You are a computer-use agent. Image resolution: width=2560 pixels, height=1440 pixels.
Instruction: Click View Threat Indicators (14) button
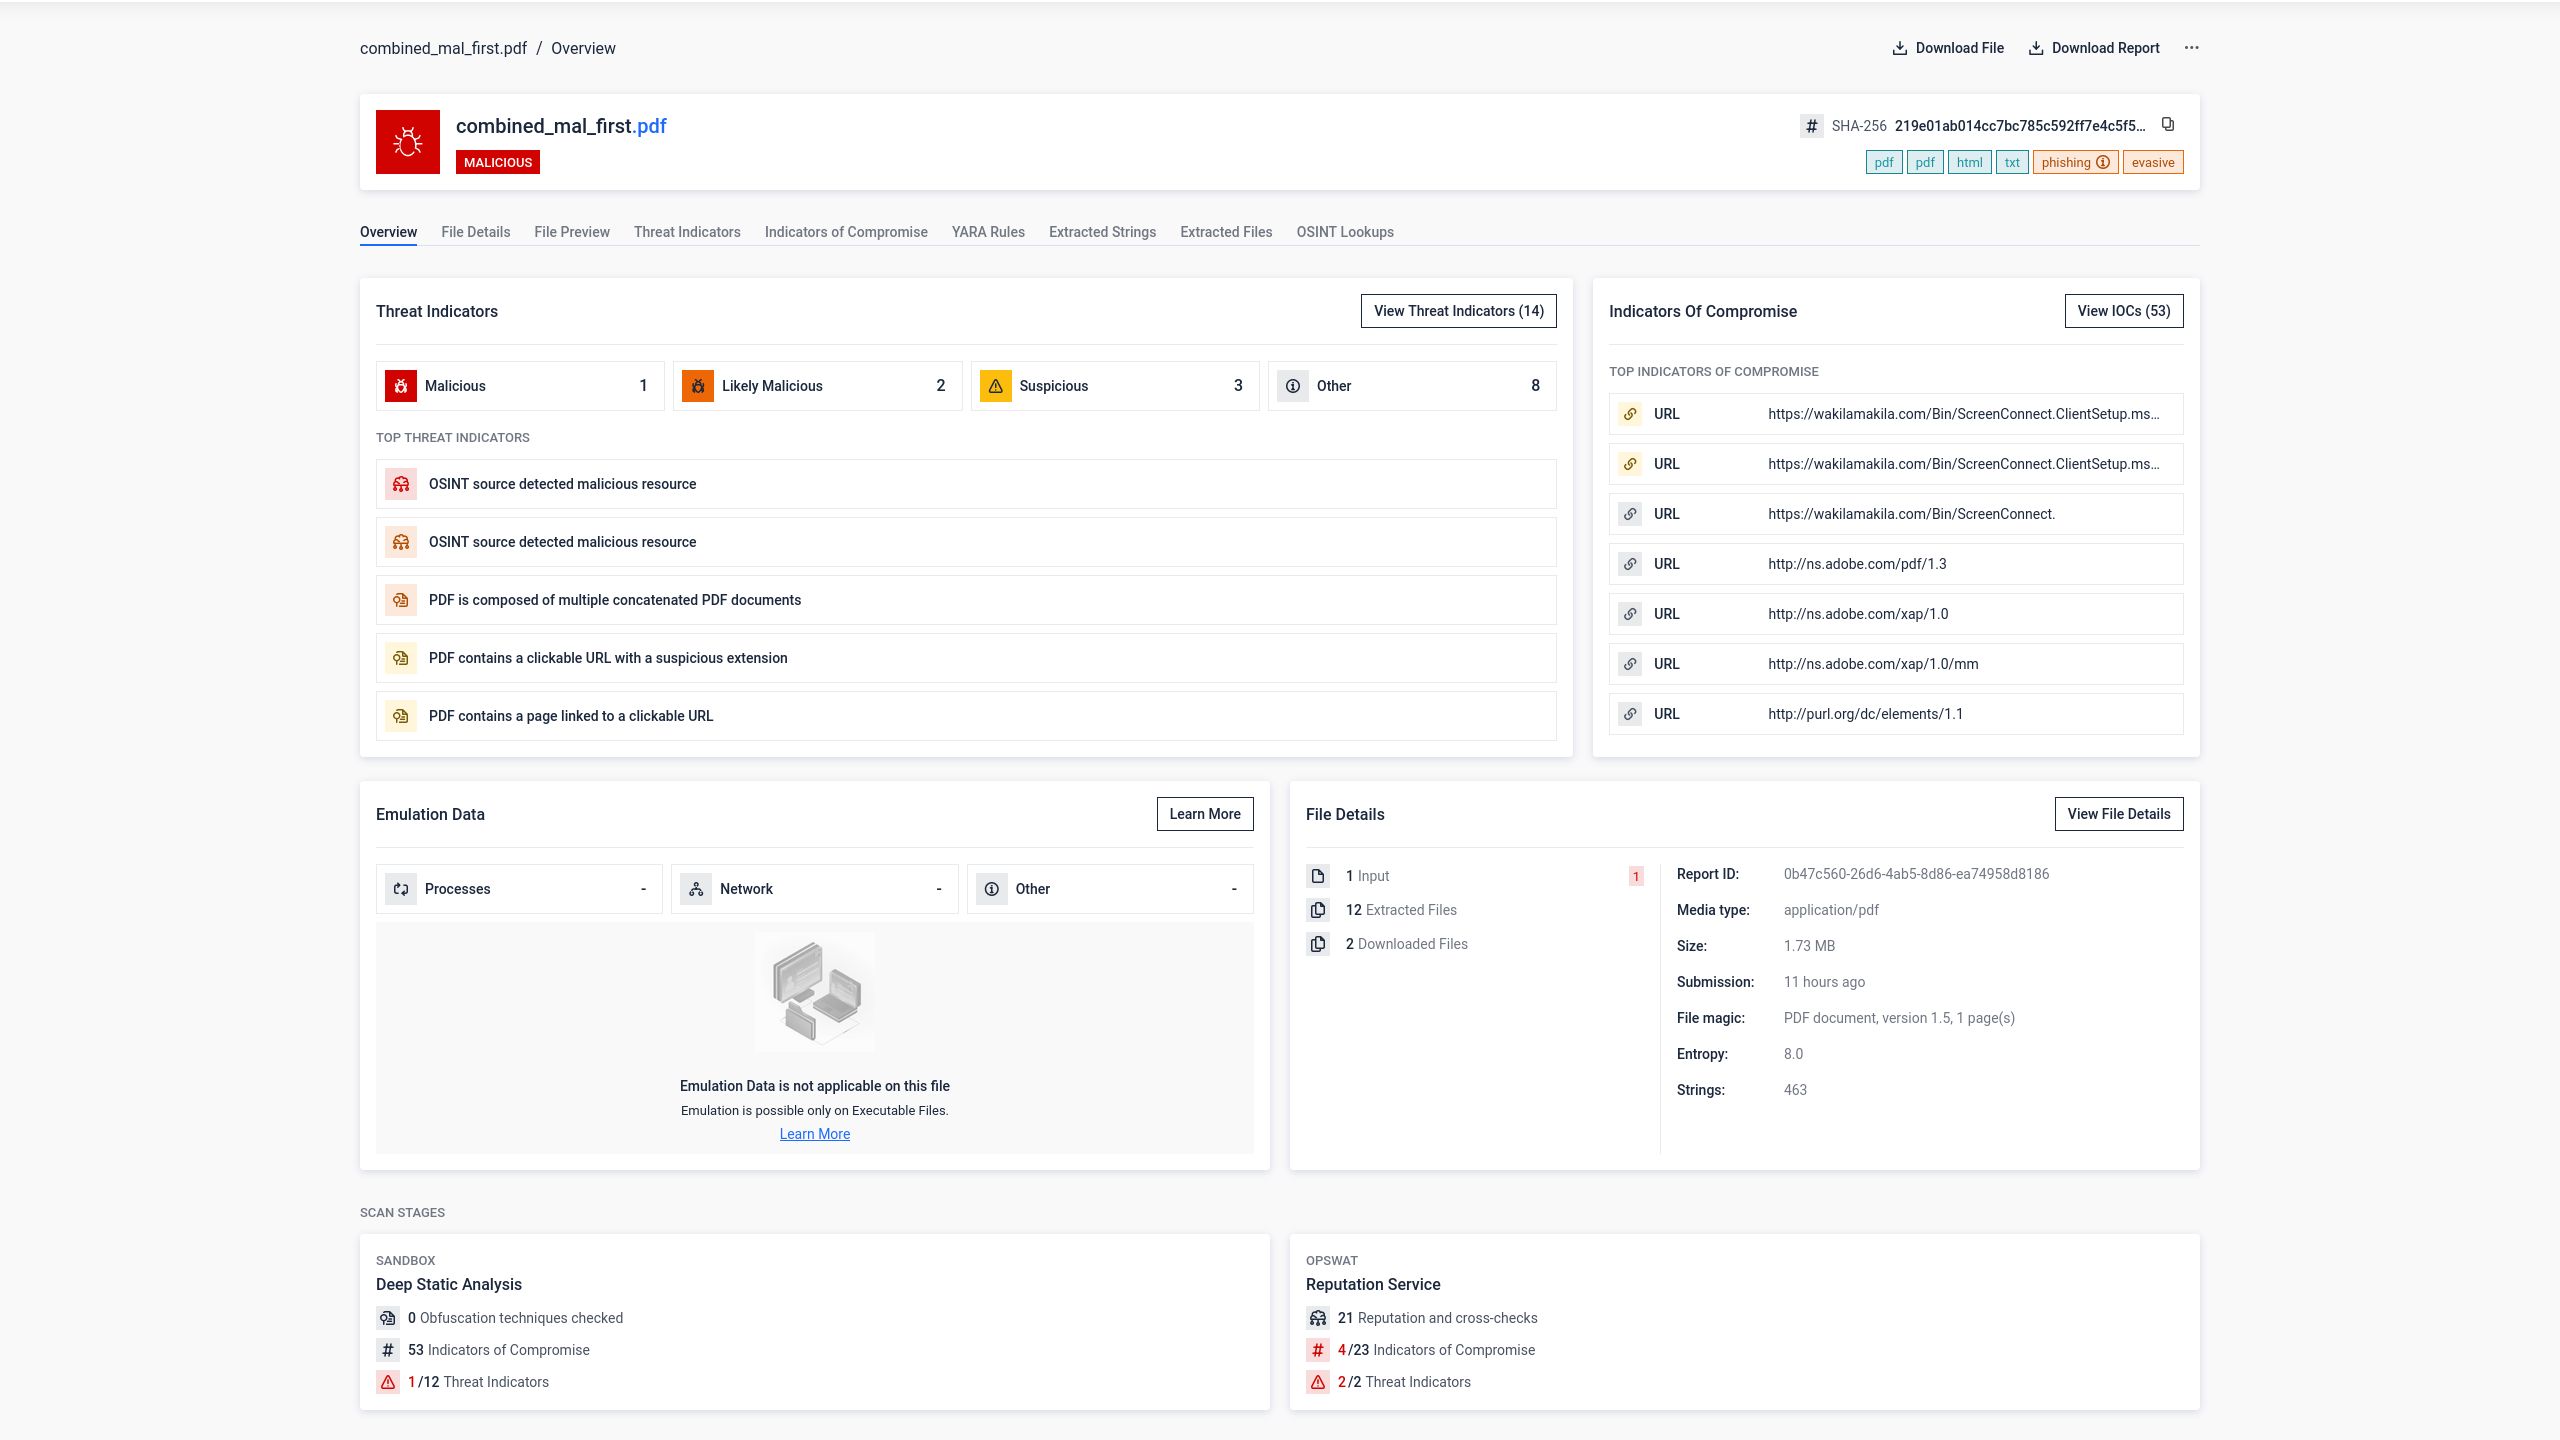pos(1458,311)
